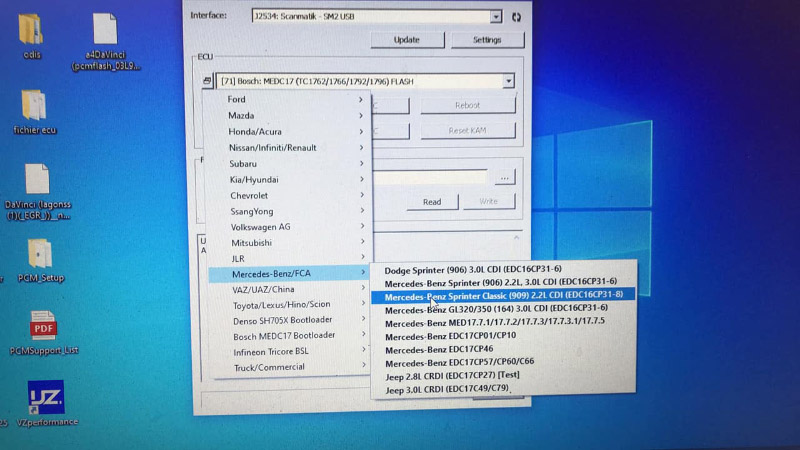This screenshot has width=800, height=450.
Task: Select Dodge Sprinter (906) 3.0L CDI
Action: (503, 269)
